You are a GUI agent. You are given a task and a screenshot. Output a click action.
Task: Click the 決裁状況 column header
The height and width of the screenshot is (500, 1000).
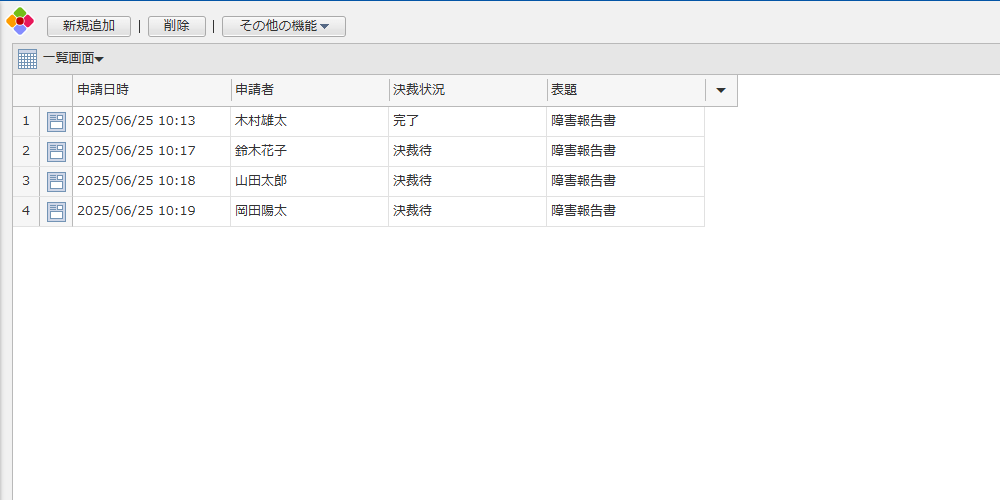point(467,90)
